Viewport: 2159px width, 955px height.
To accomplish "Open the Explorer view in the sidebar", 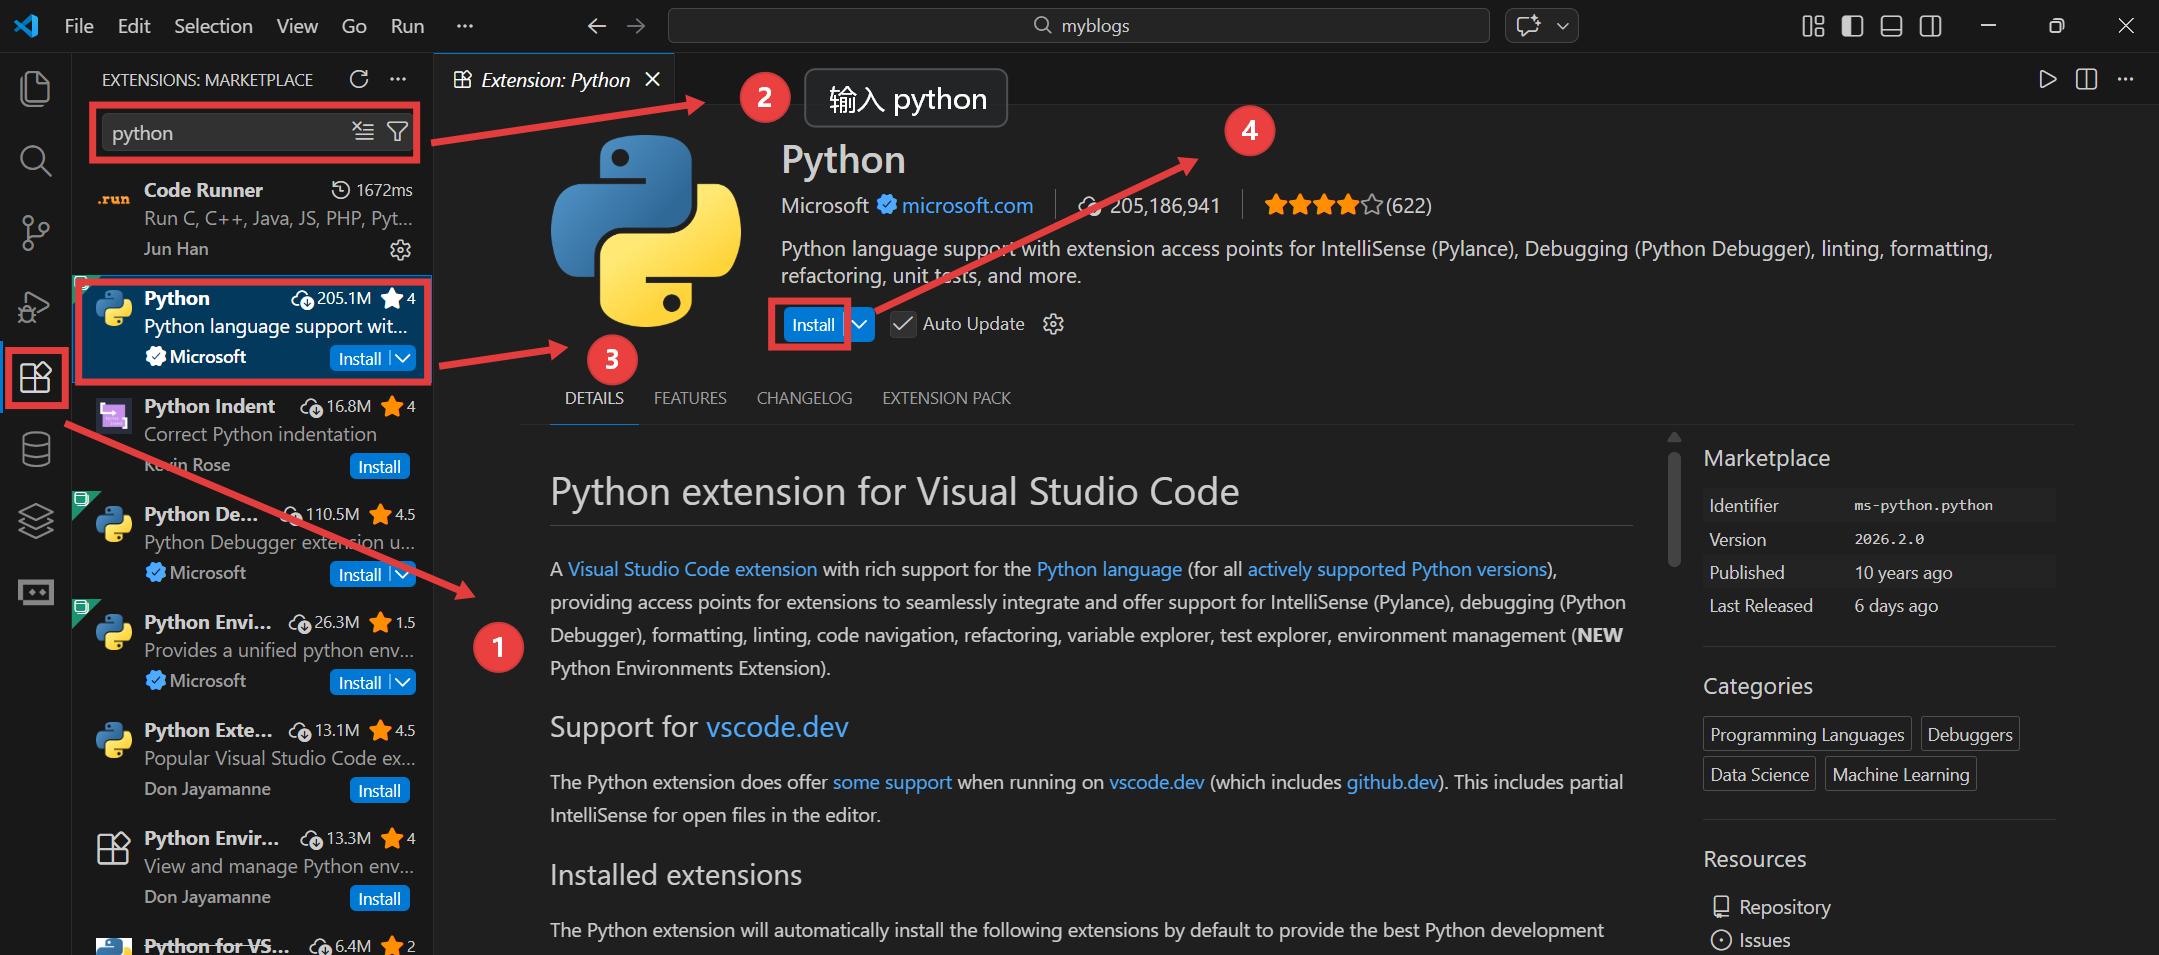I will click(x=36, y=88).
